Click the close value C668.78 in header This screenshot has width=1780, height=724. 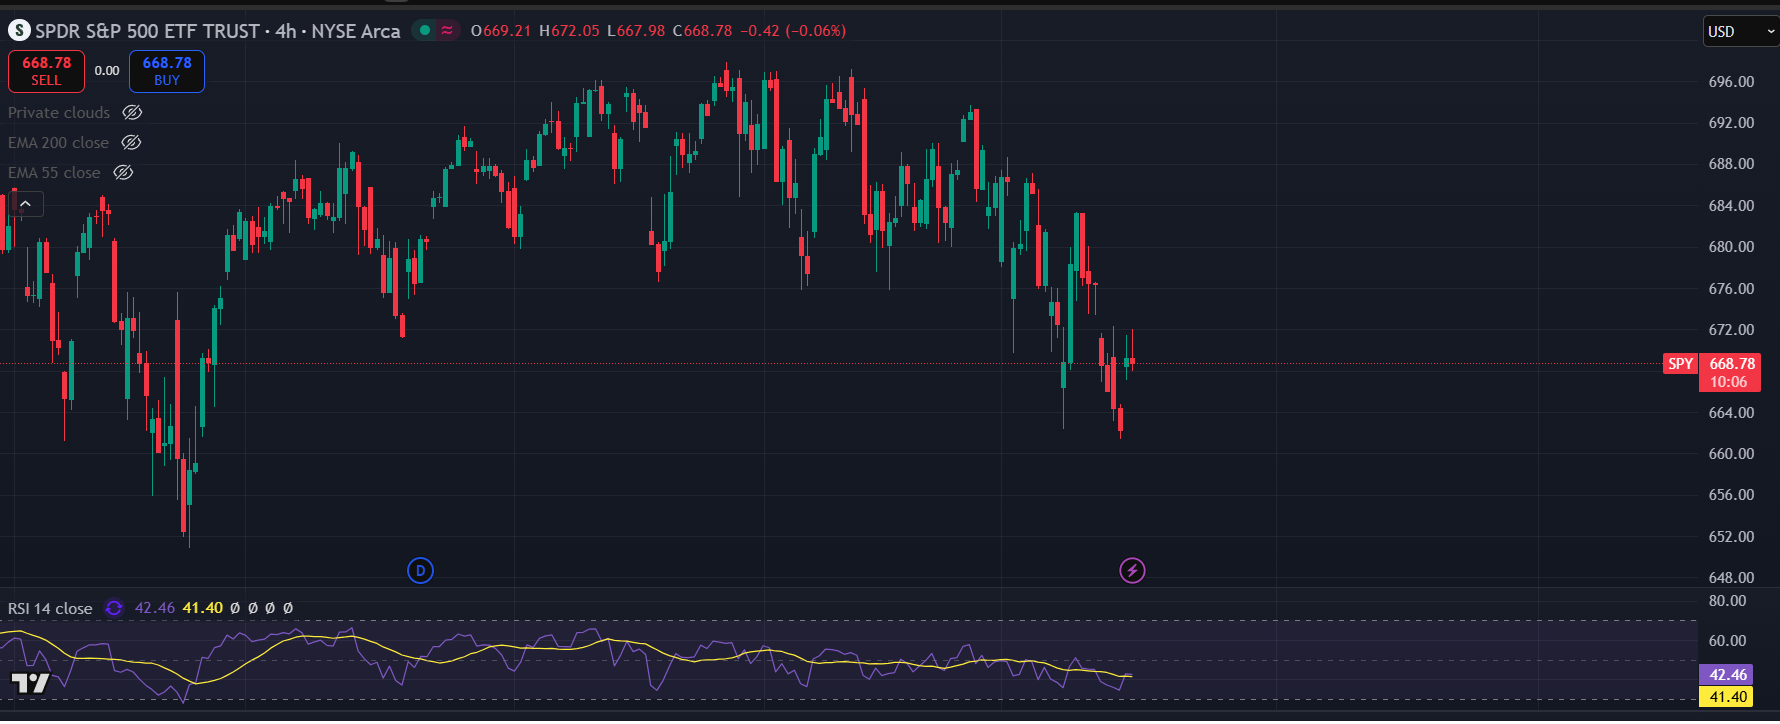click(x=702, y=31)
